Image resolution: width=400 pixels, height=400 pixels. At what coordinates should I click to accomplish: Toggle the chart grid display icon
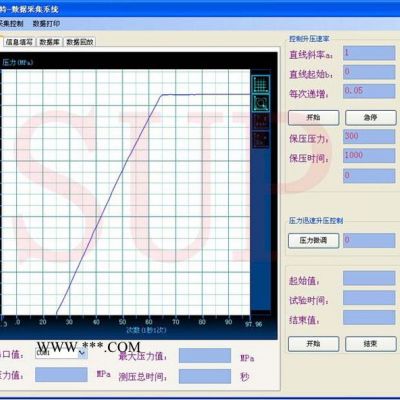pyautogui.click(x=261, y=84)
